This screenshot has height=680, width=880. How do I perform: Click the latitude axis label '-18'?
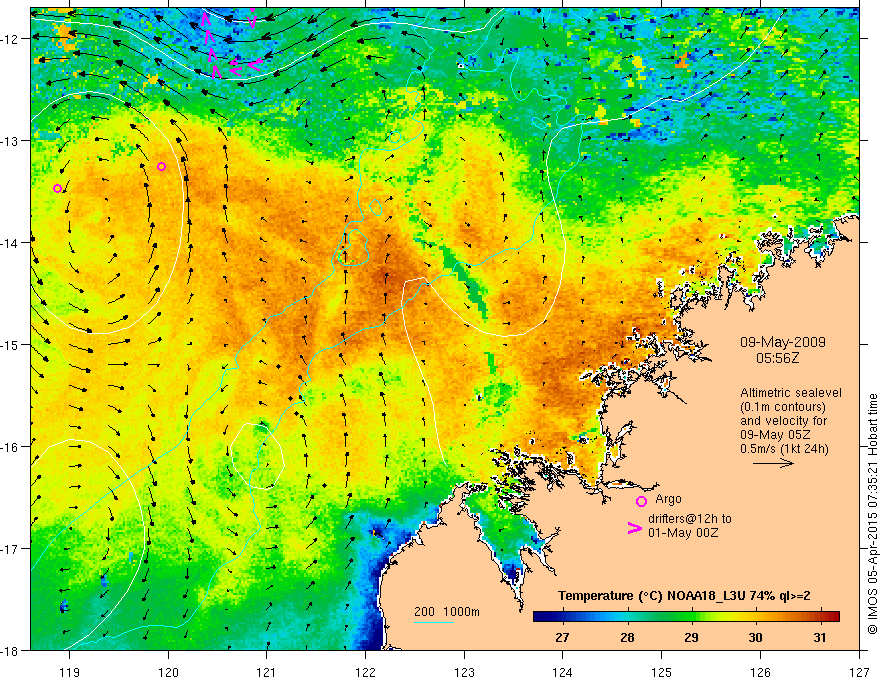tap(11, 650)
